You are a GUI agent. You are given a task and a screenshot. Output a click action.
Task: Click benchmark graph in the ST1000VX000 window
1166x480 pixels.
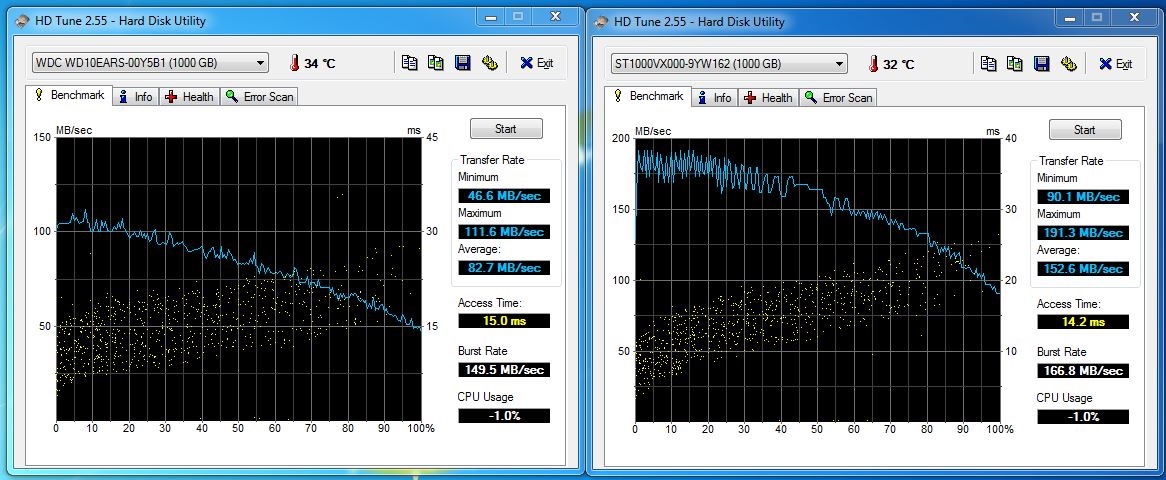click(x=817, y=280)
